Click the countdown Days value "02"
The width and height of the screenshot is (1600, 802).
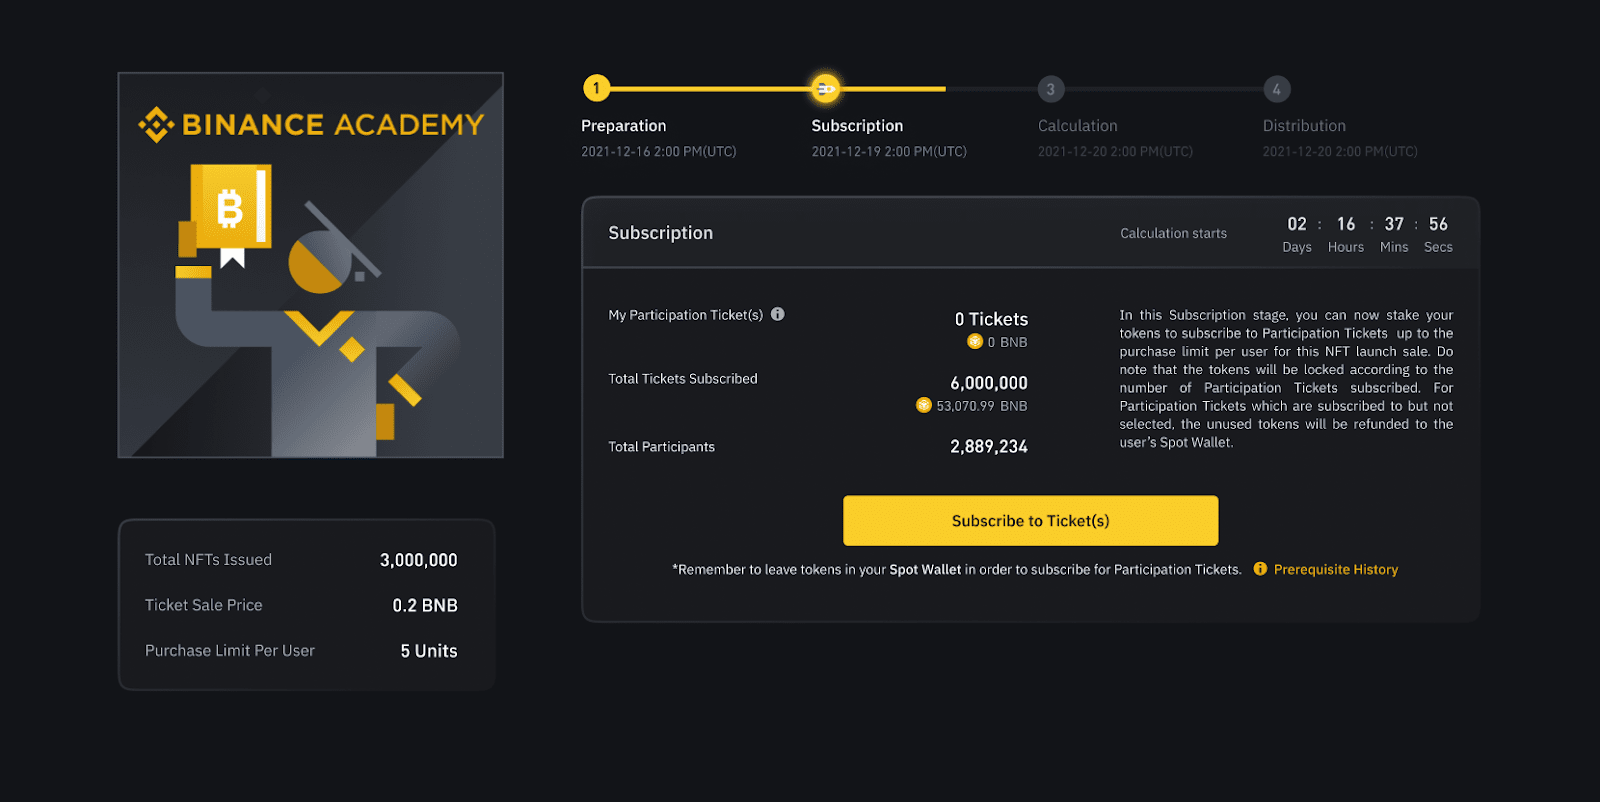(1297, 224)
